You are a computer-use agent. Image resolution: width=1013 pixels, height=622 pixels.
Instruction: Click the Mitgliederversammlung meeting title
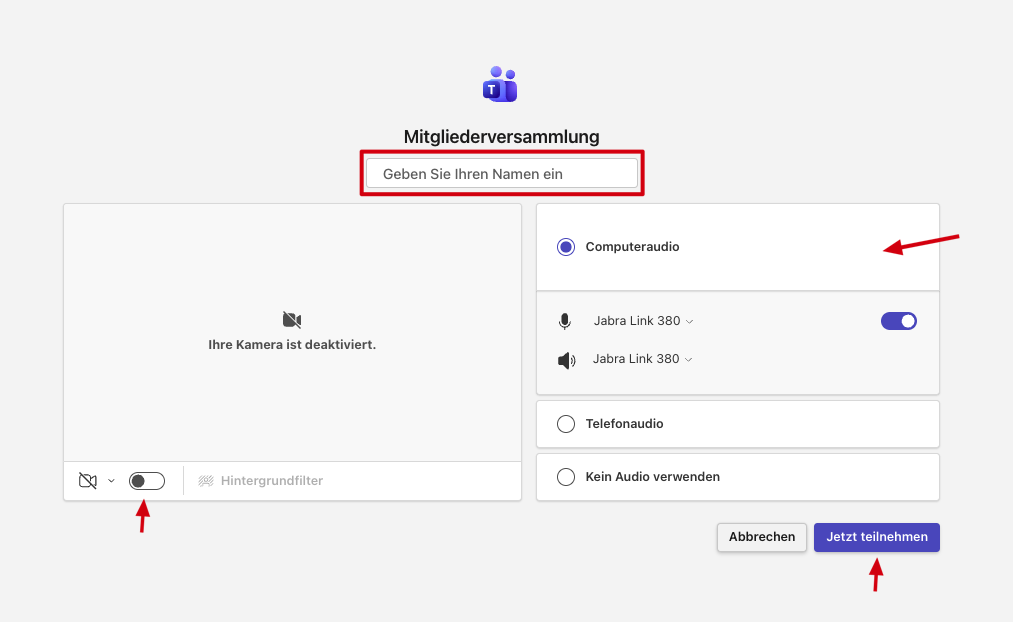point(501,137)
